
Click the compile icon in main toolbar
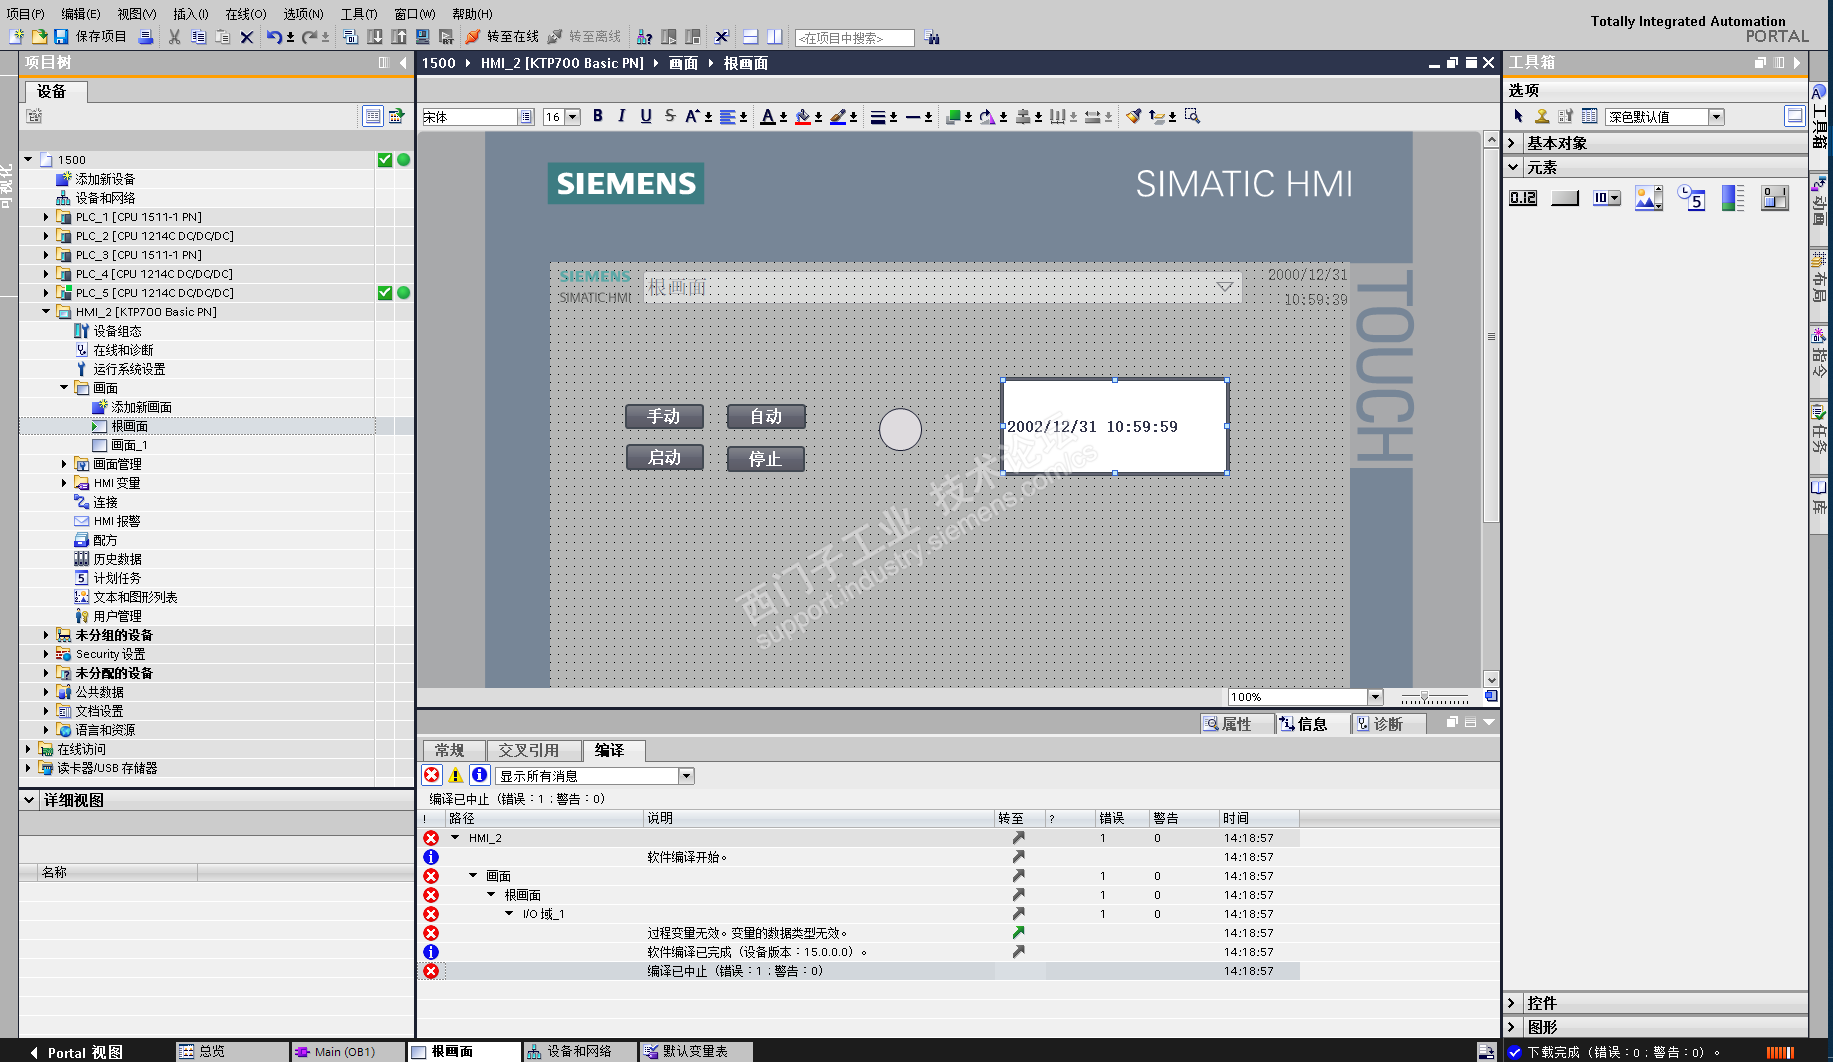pyautogui.click(x=351, y=37)
